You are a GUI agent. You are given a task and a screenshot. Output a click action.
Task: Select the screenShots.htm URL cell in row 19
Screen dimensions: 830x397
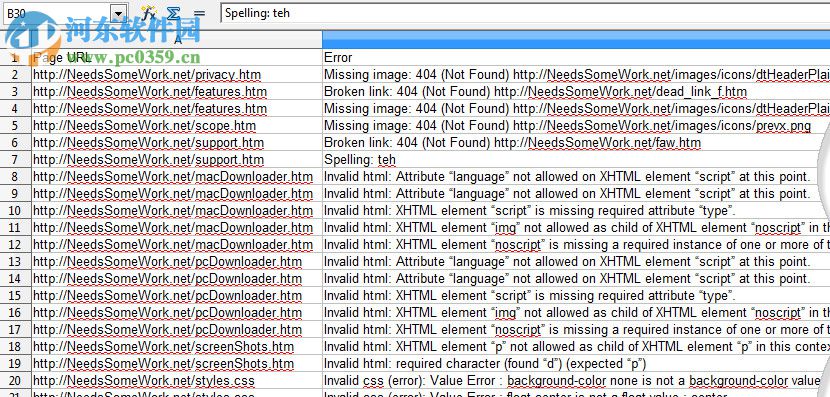(177, 364)
